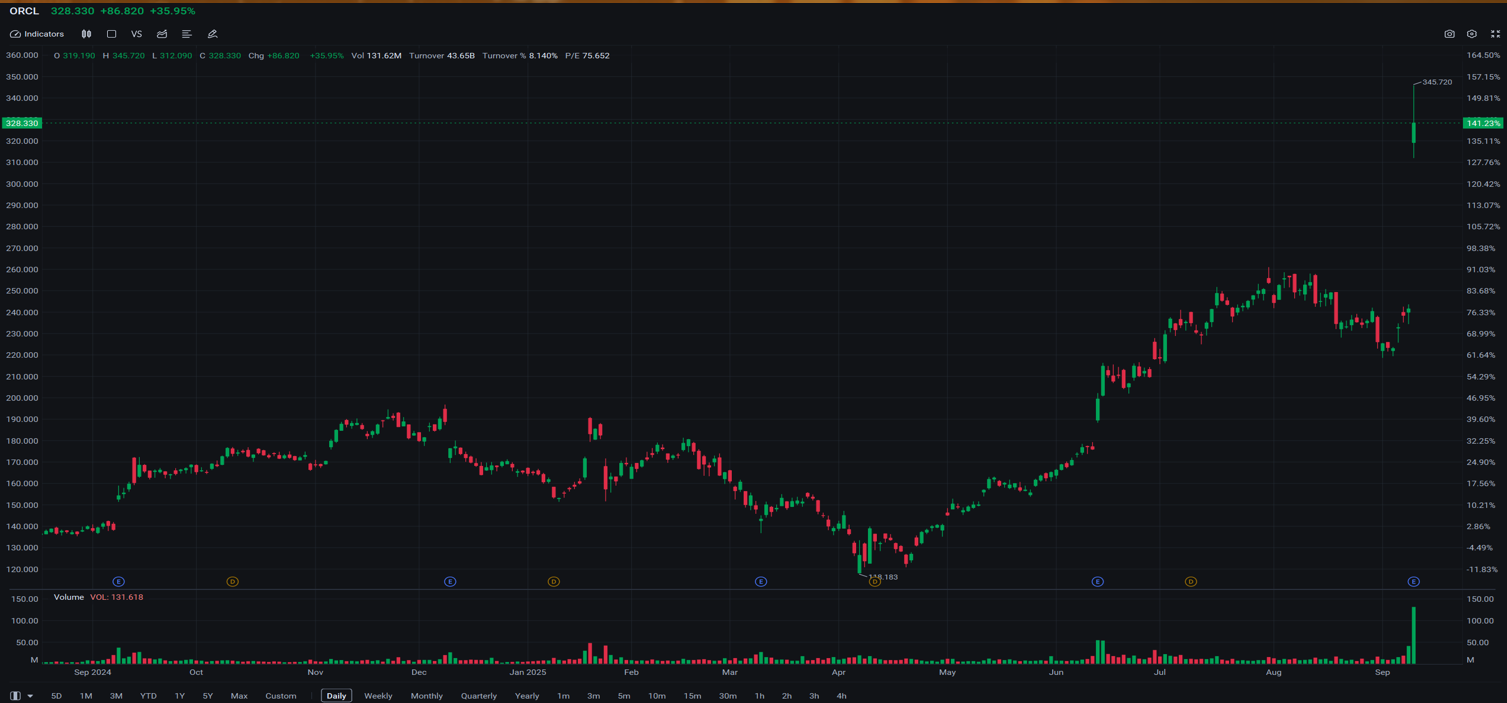Click the Low value 312.090
The width and height of the screenshot is (1507, 703).
point(176,56)
